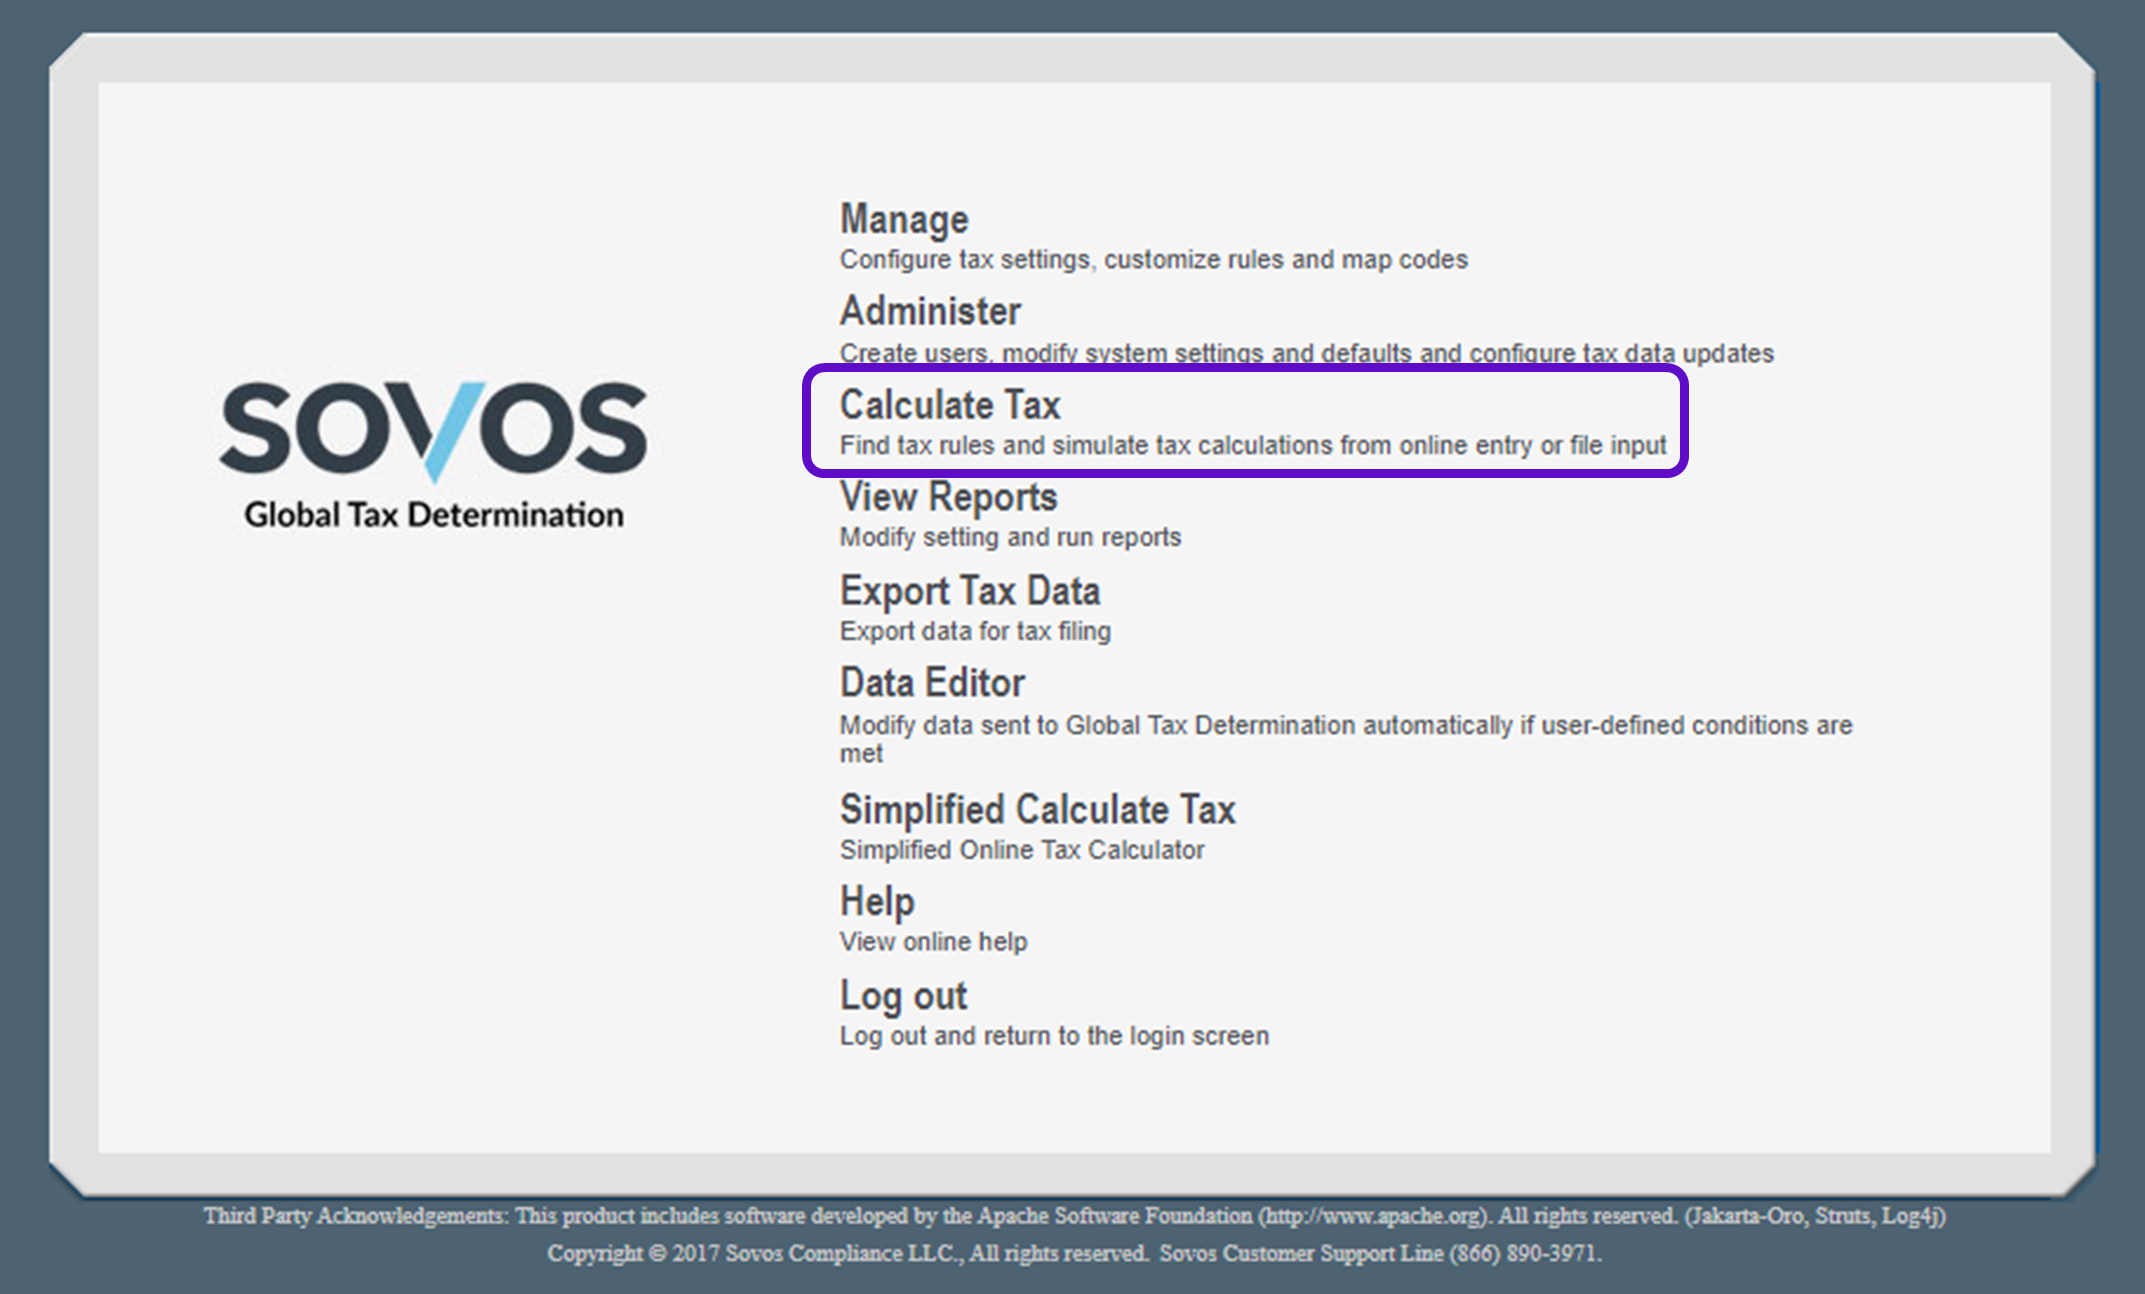Viewport: 2145px width, 1294px height.
Task: Open the Manage menu heading
Action: click(x=904, y=219)
